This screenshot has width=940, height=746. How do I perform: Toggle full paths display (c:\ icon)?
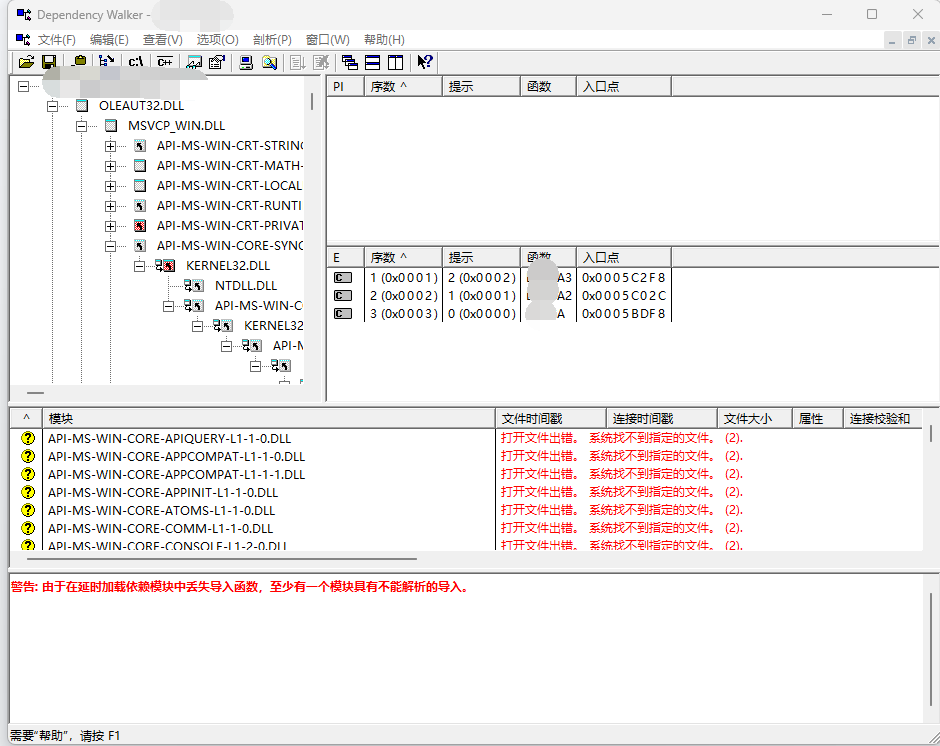tap(136, 62)
